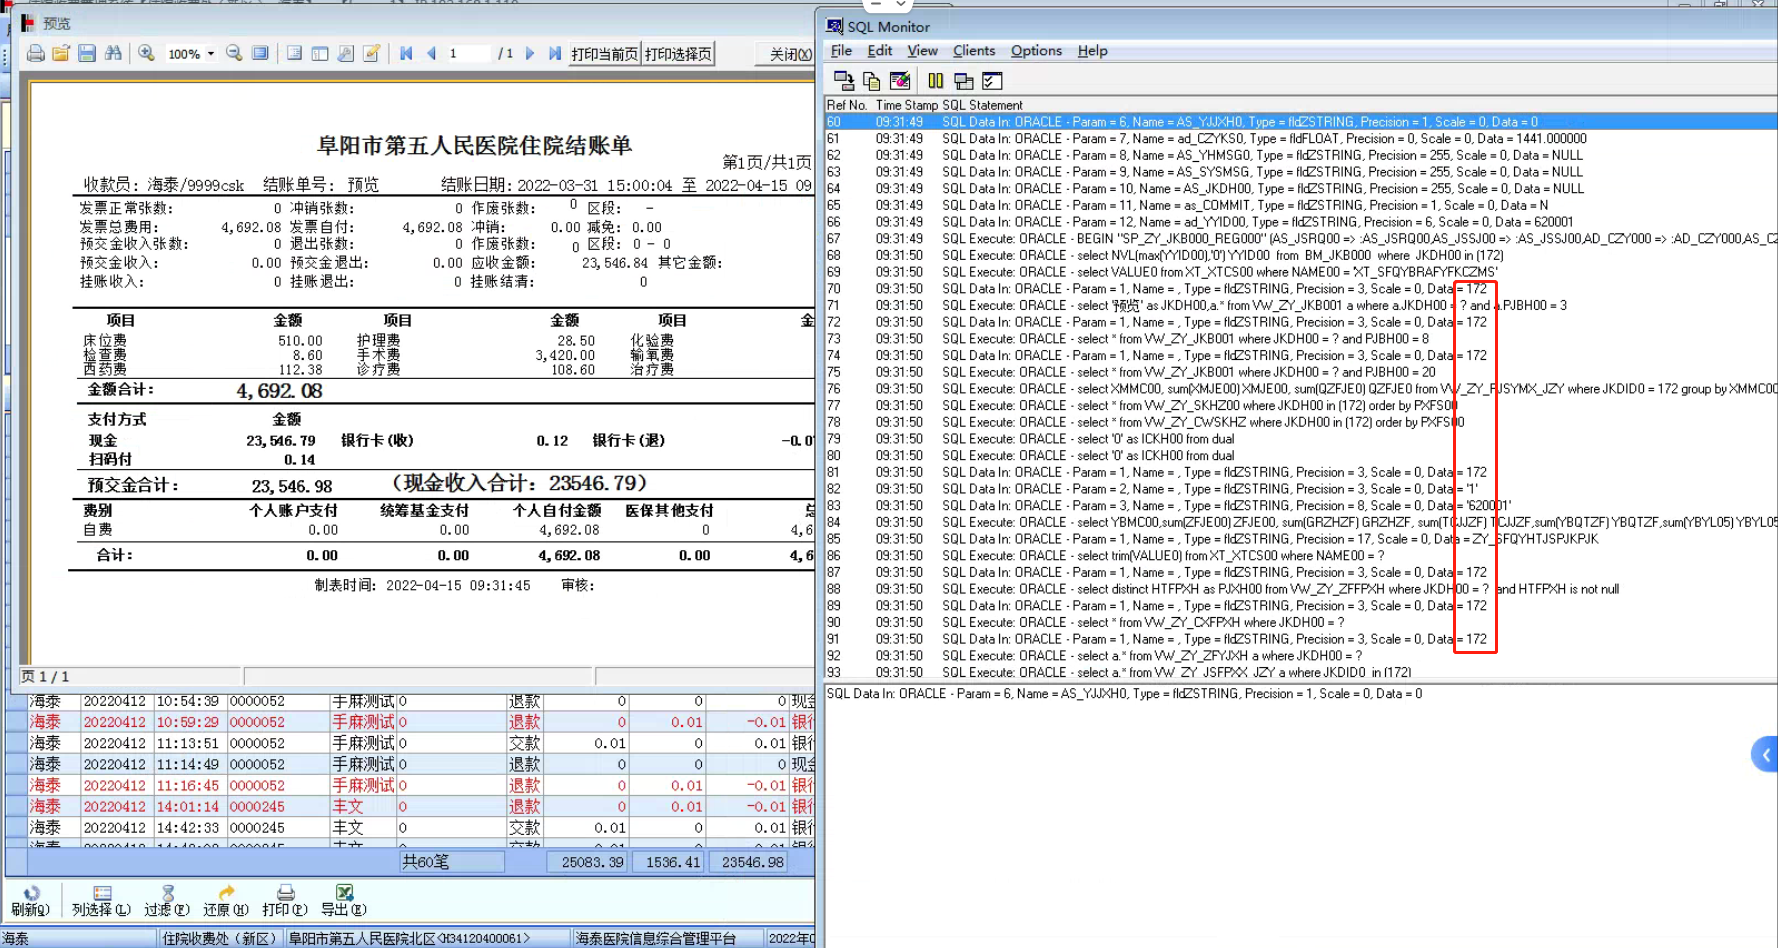Select SQL Monitor row with Ref No. 76
Screen dimensions: 1778x948
[x=1300, y=389]
